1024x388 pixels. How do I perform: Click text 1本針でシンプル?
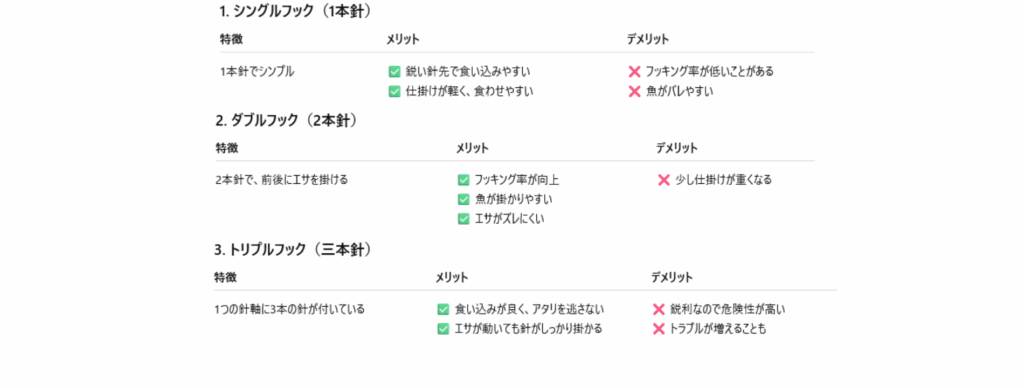[x=257, y=72]
